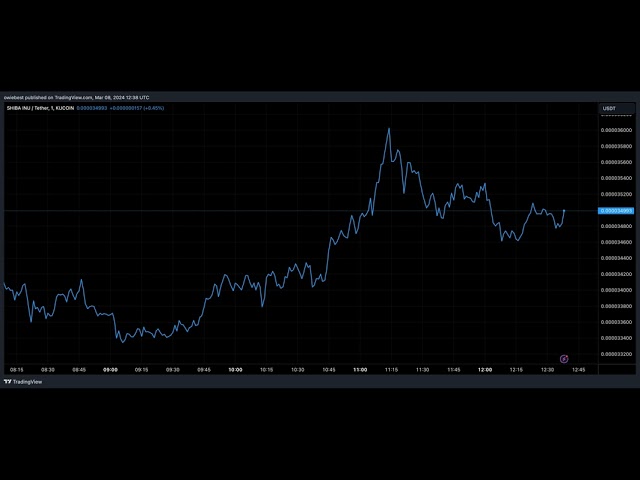Click the 12:45 time axis label
Viewport: 640px width, 480px height.
578,369
